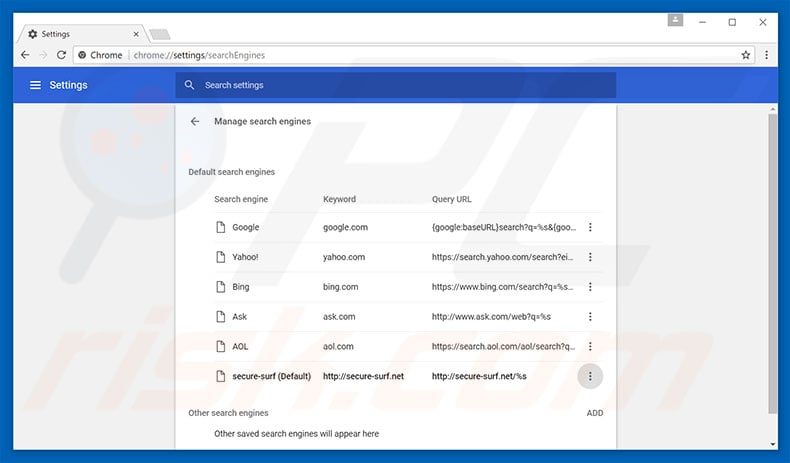Close the Settings tab

(136, 34)
